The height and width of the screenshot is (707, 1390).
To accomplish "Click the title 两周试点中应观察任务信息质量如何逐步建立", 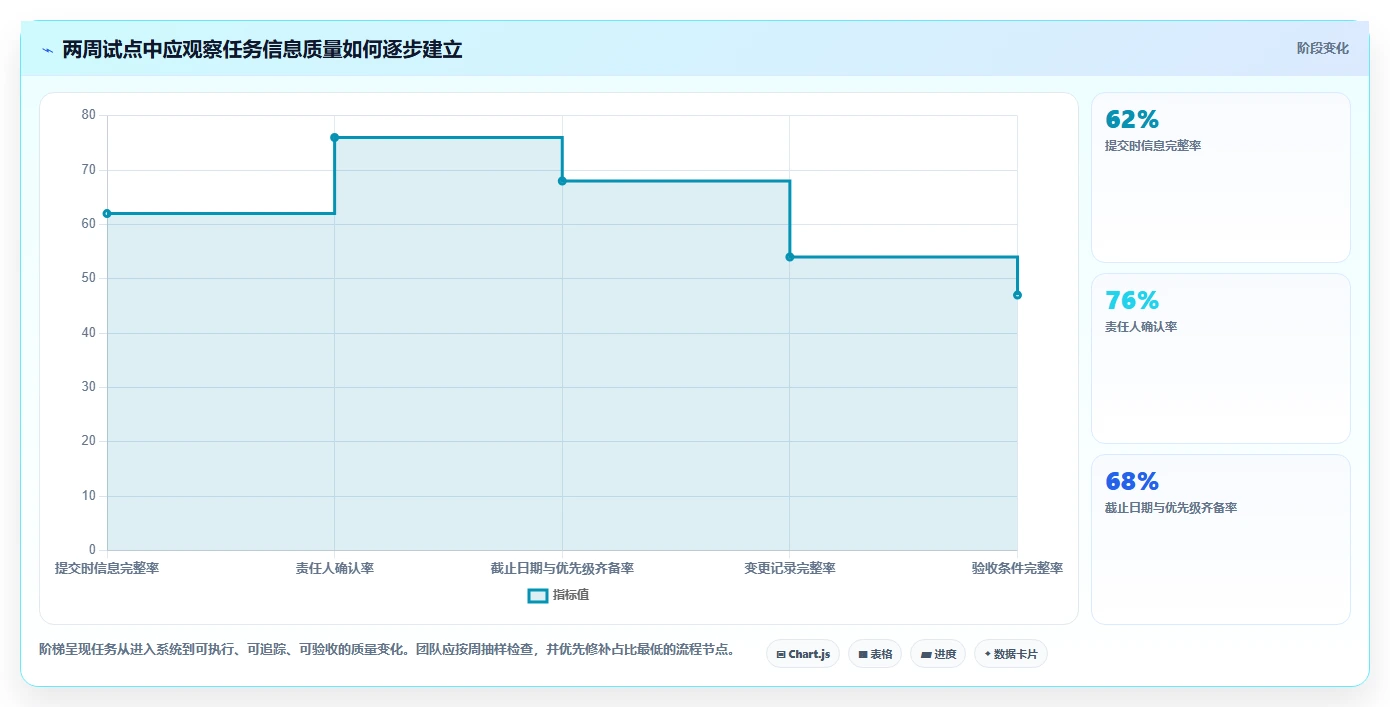I will click(262, 49).
